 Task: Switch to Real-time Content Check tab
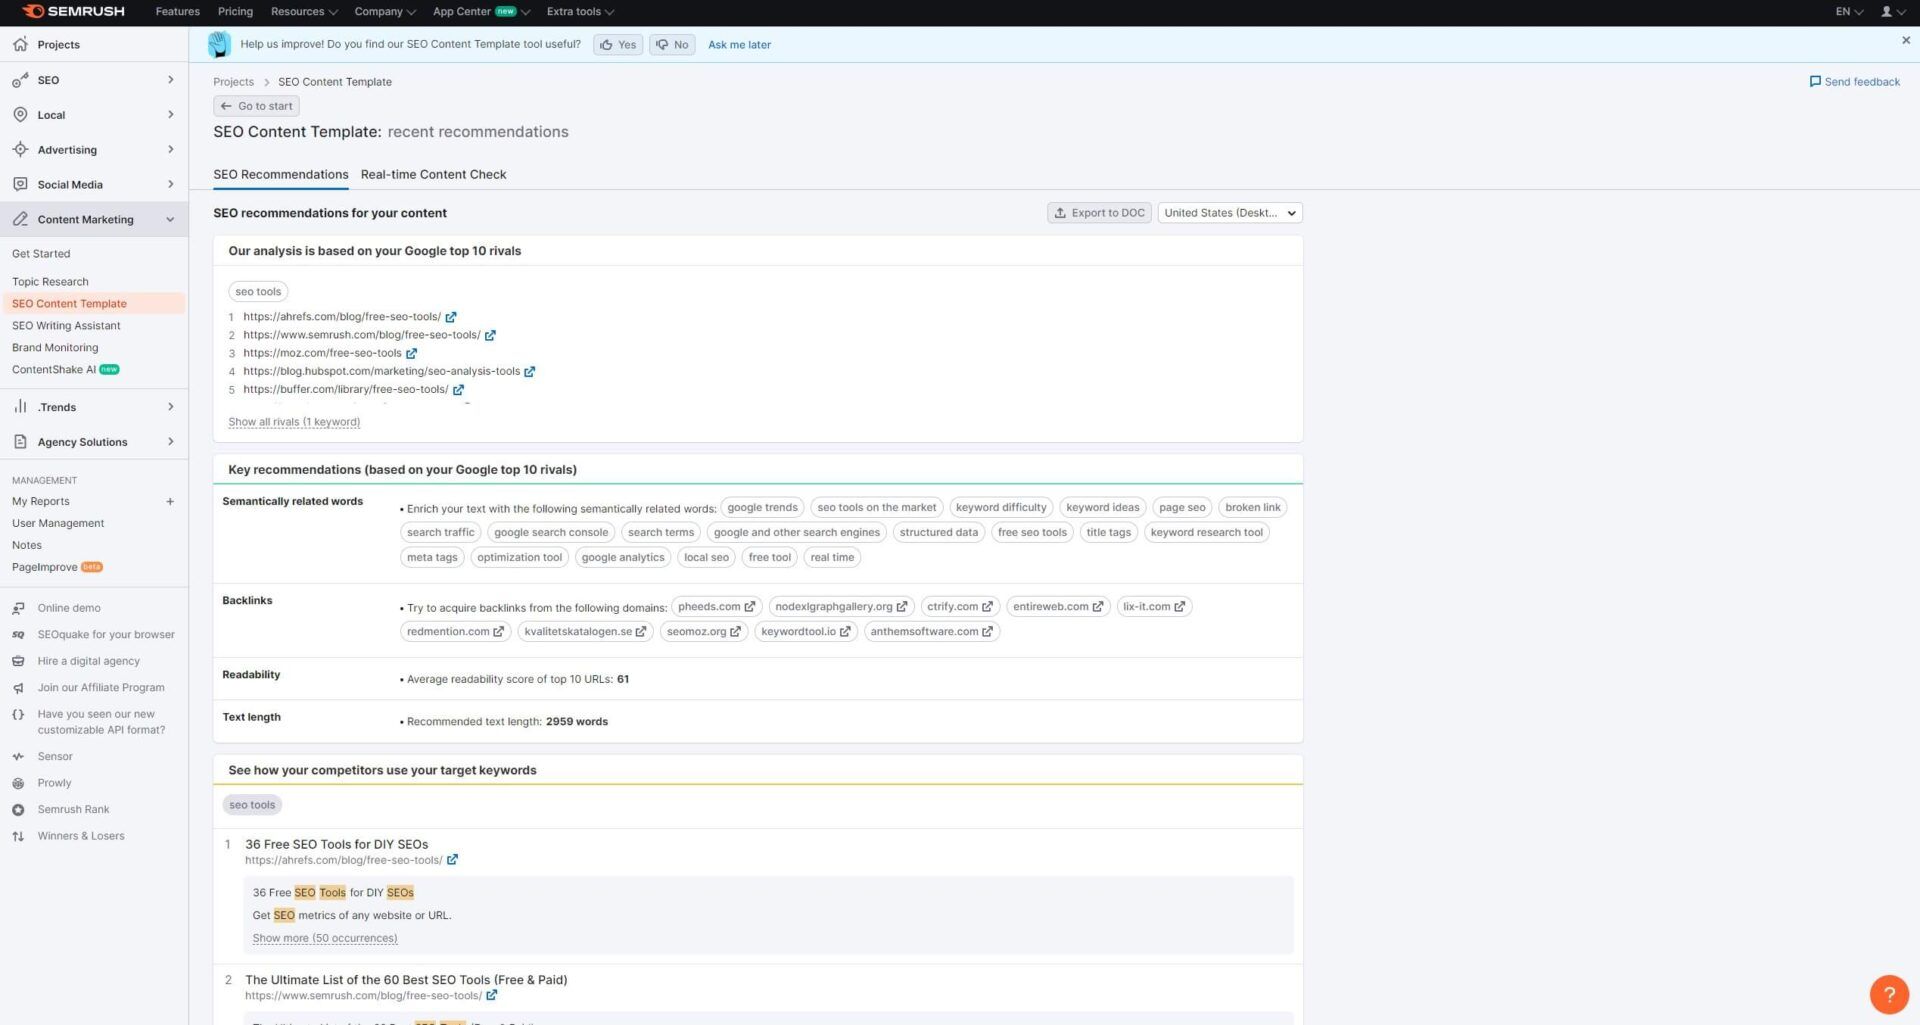[433, 175]
